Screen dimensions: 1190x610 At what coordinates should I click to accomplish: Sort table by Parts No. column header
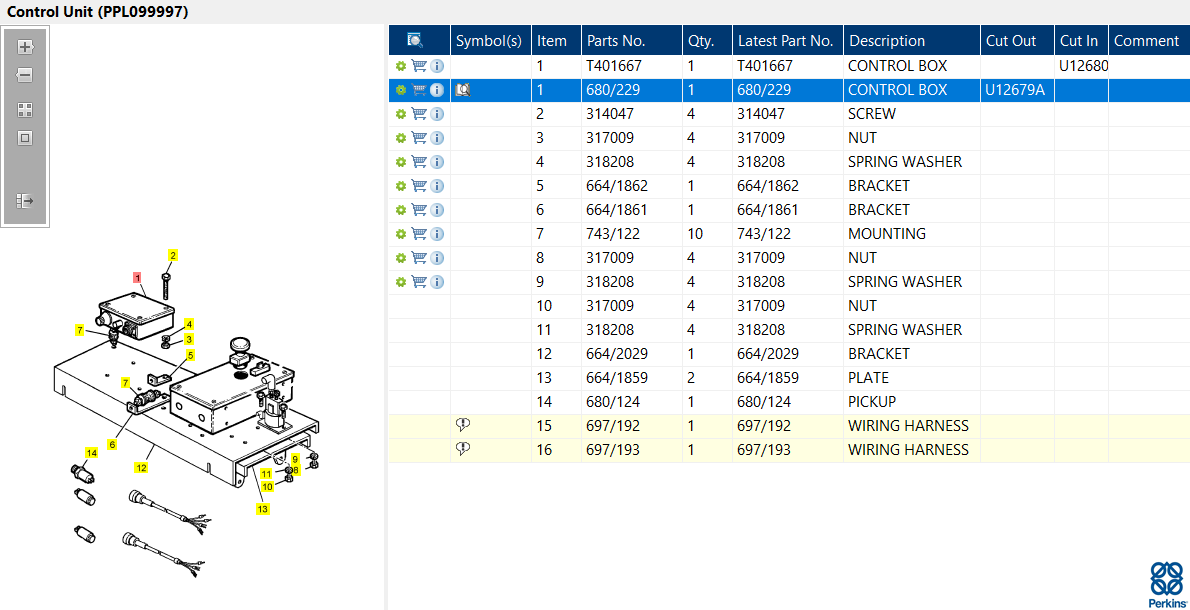(x=615, y=40)
